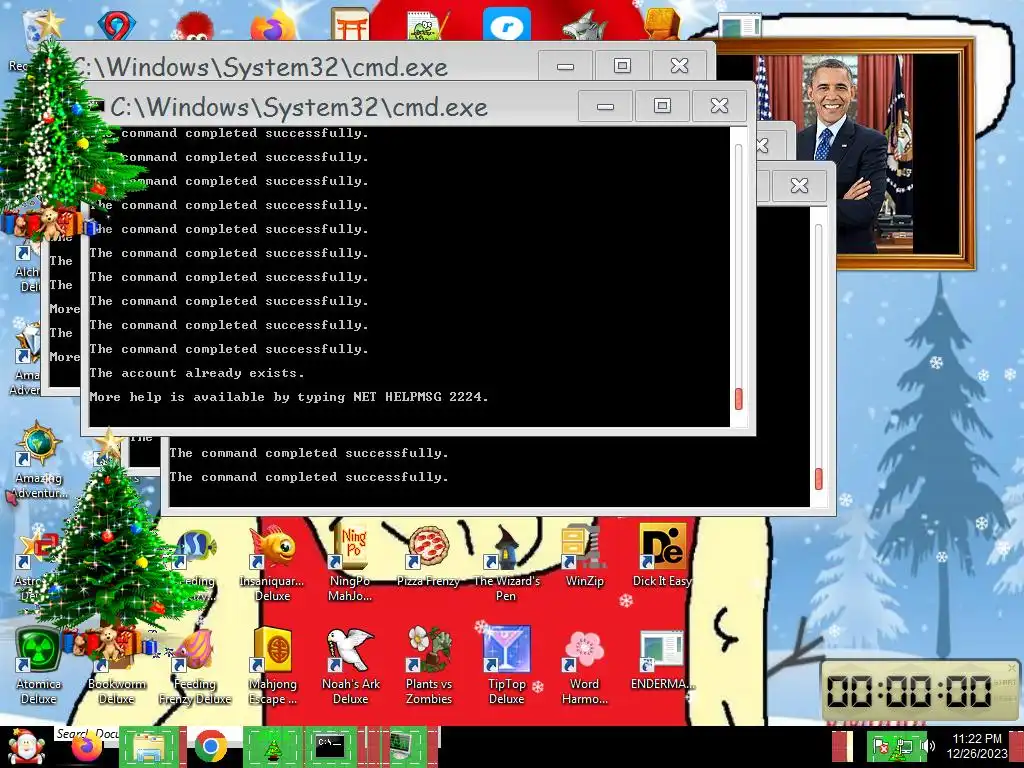Screen dimensions: 1024x768
Task: Close the 00:00:00 timer gadget
Action: (1012, 667)
